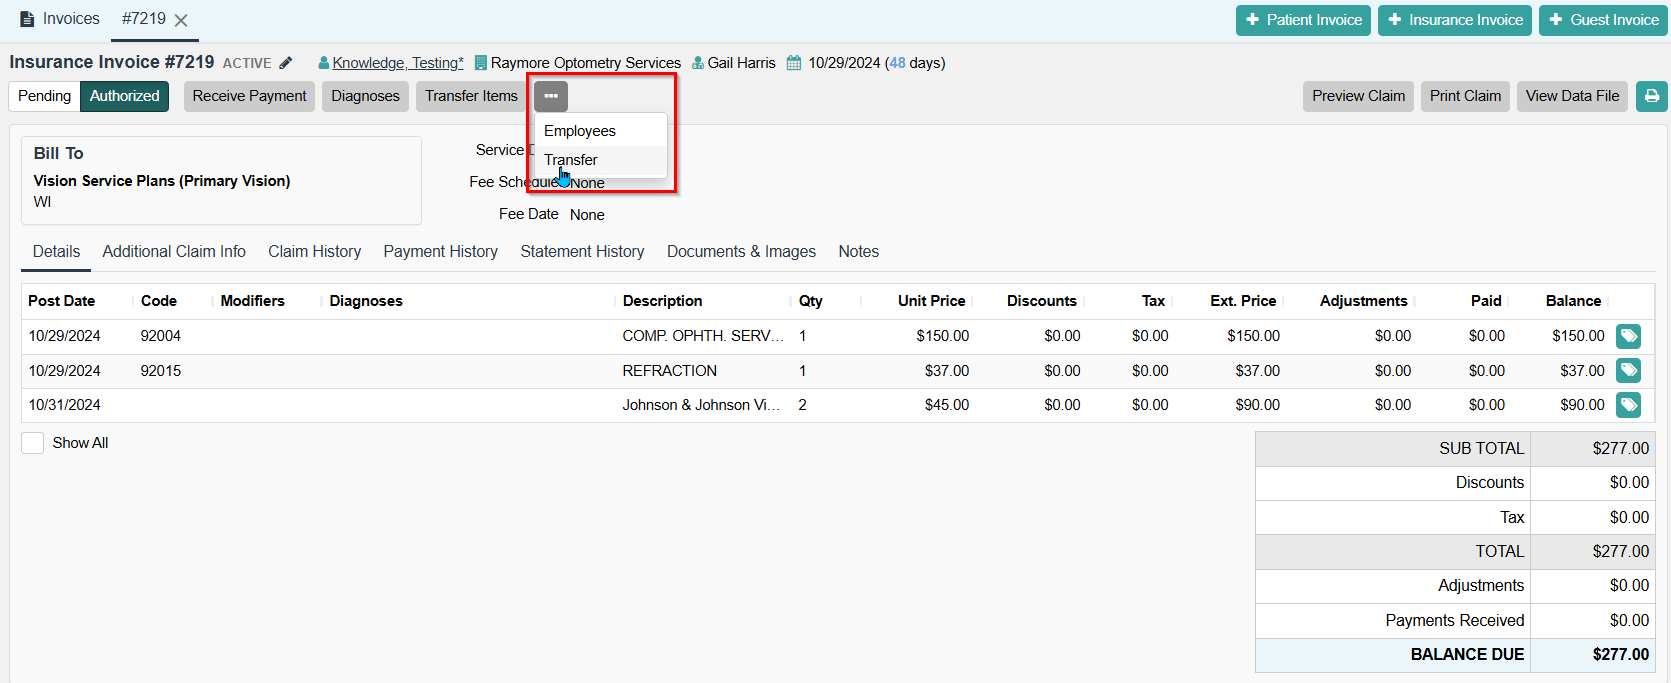
Task: Click the green print icon button
Action: [1651, 96]
